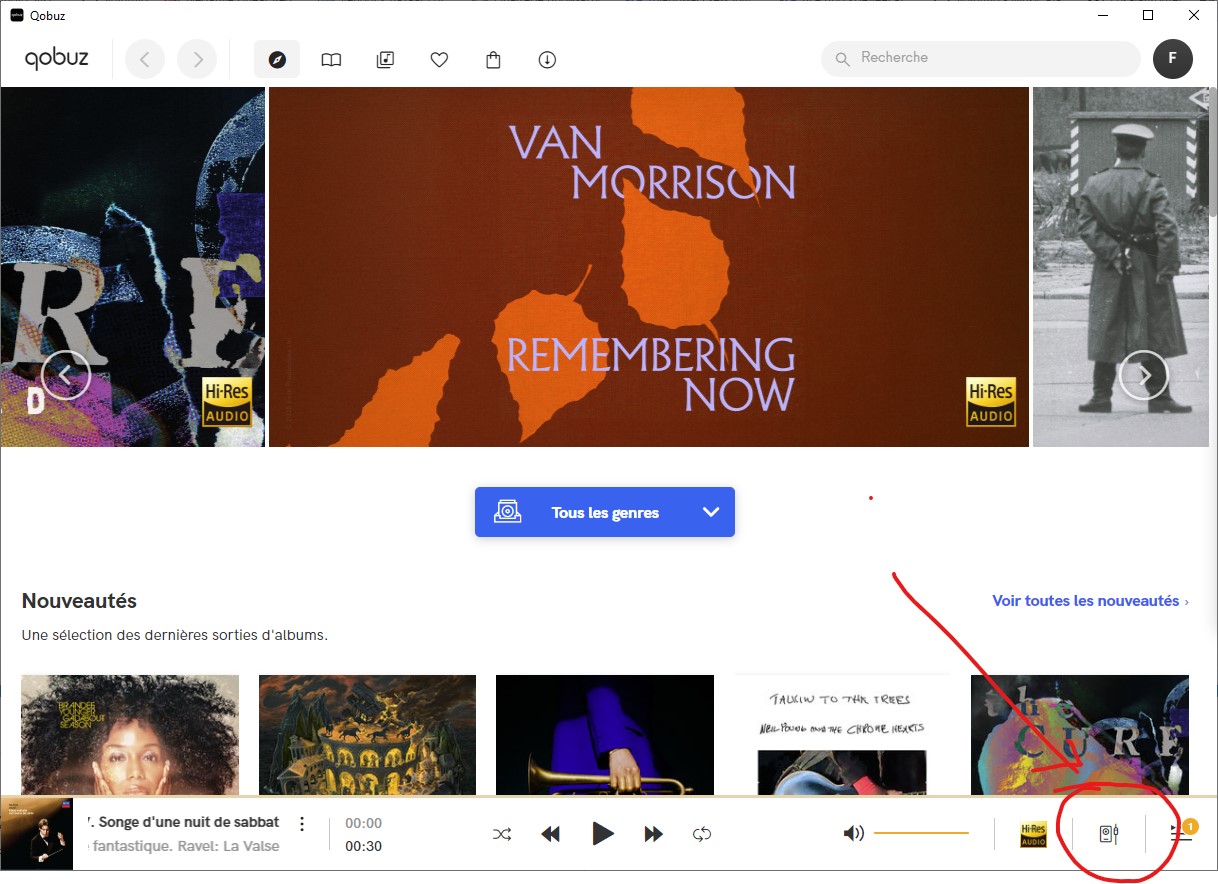This screenshot has width=1218, height=884.
Task: Open the Discover compass icon
Action: [x=277, y=60]
